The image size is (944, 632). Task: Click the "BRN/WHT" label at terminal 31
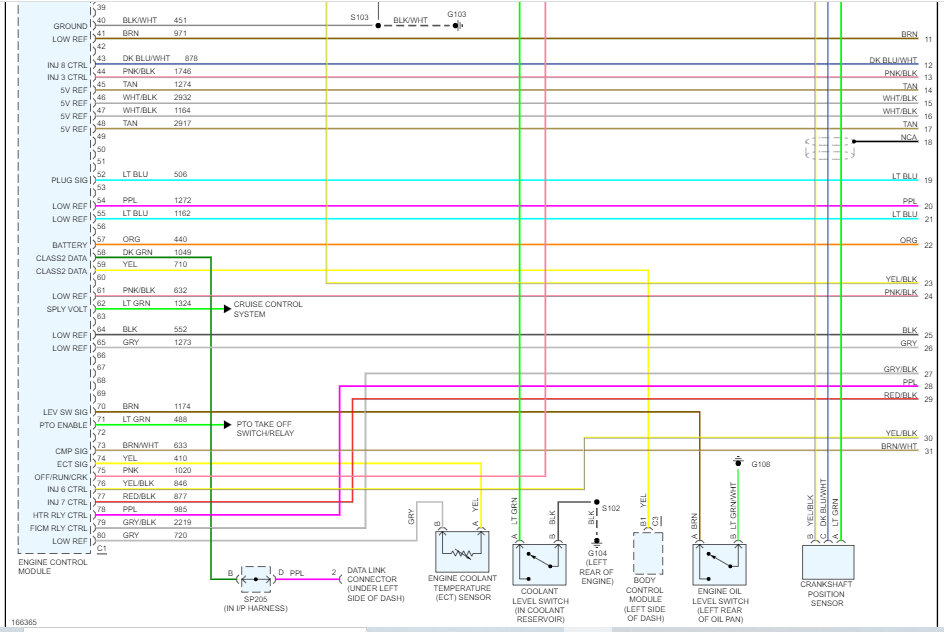[899, 447]
